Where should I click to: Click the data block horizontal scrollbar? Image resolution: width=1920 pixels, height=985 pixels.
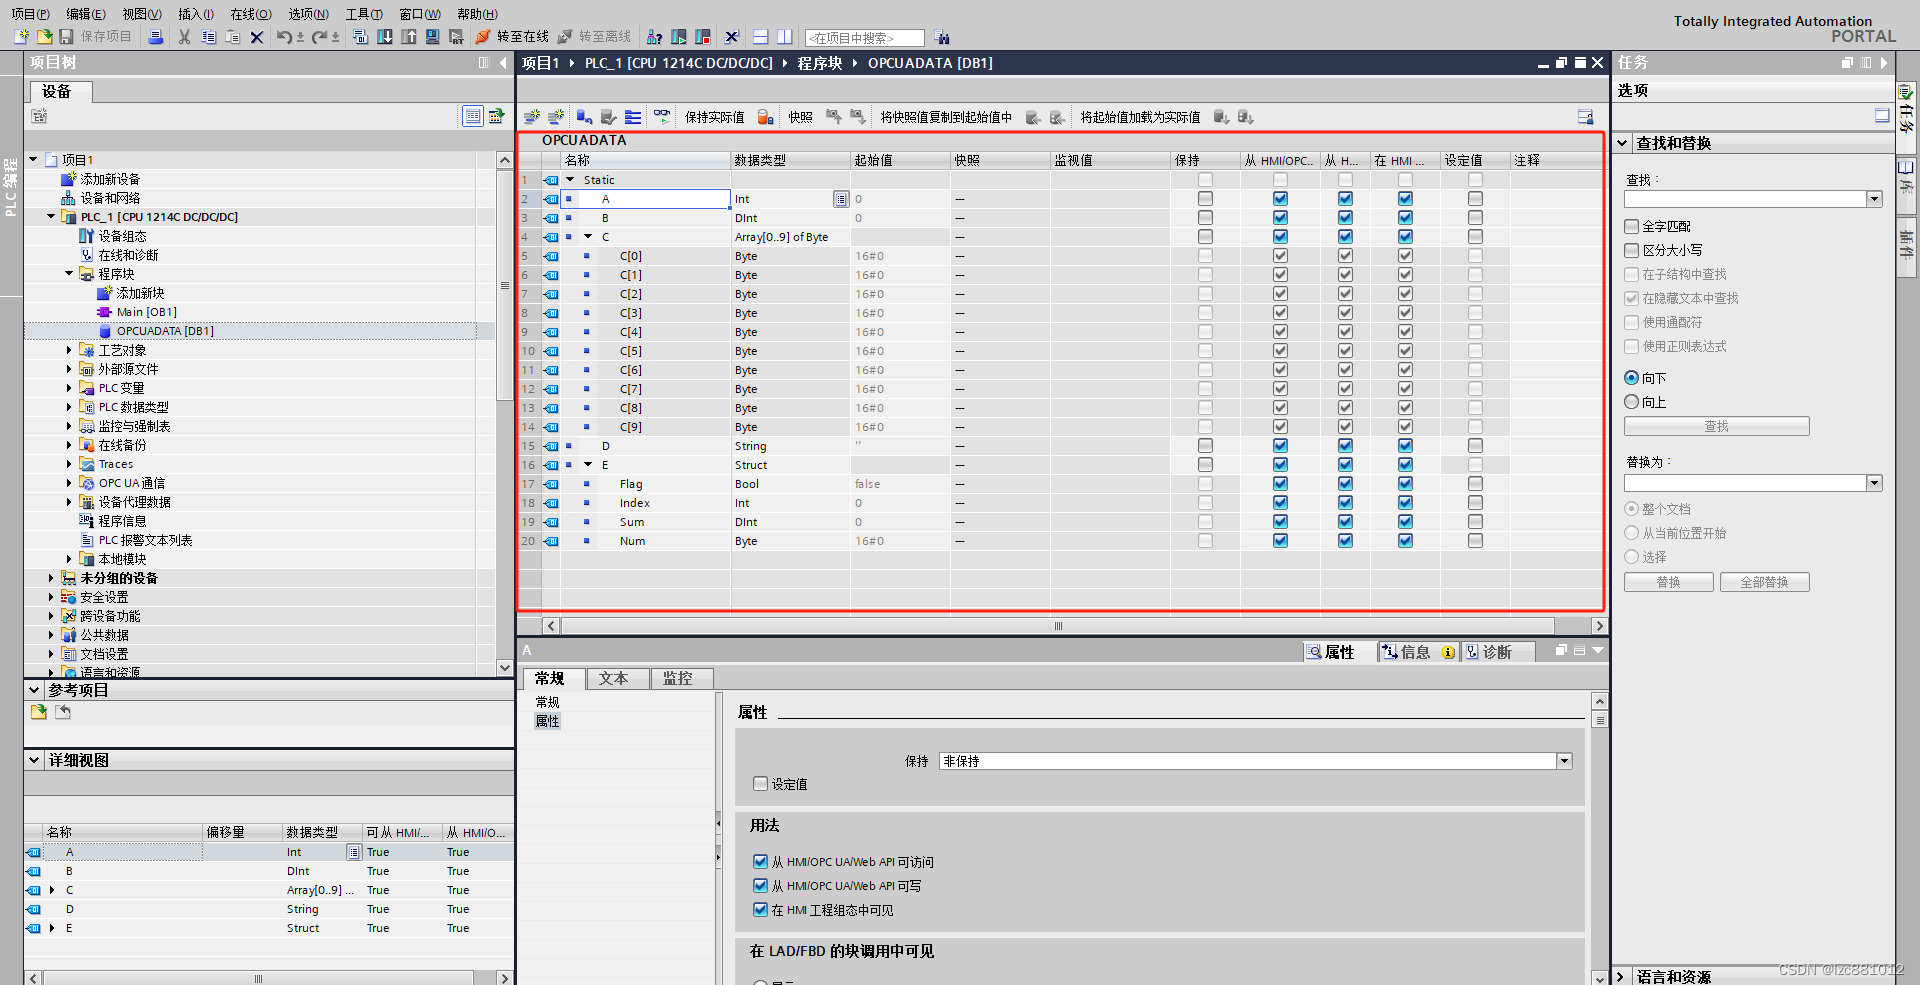[x=1058, y=626]
